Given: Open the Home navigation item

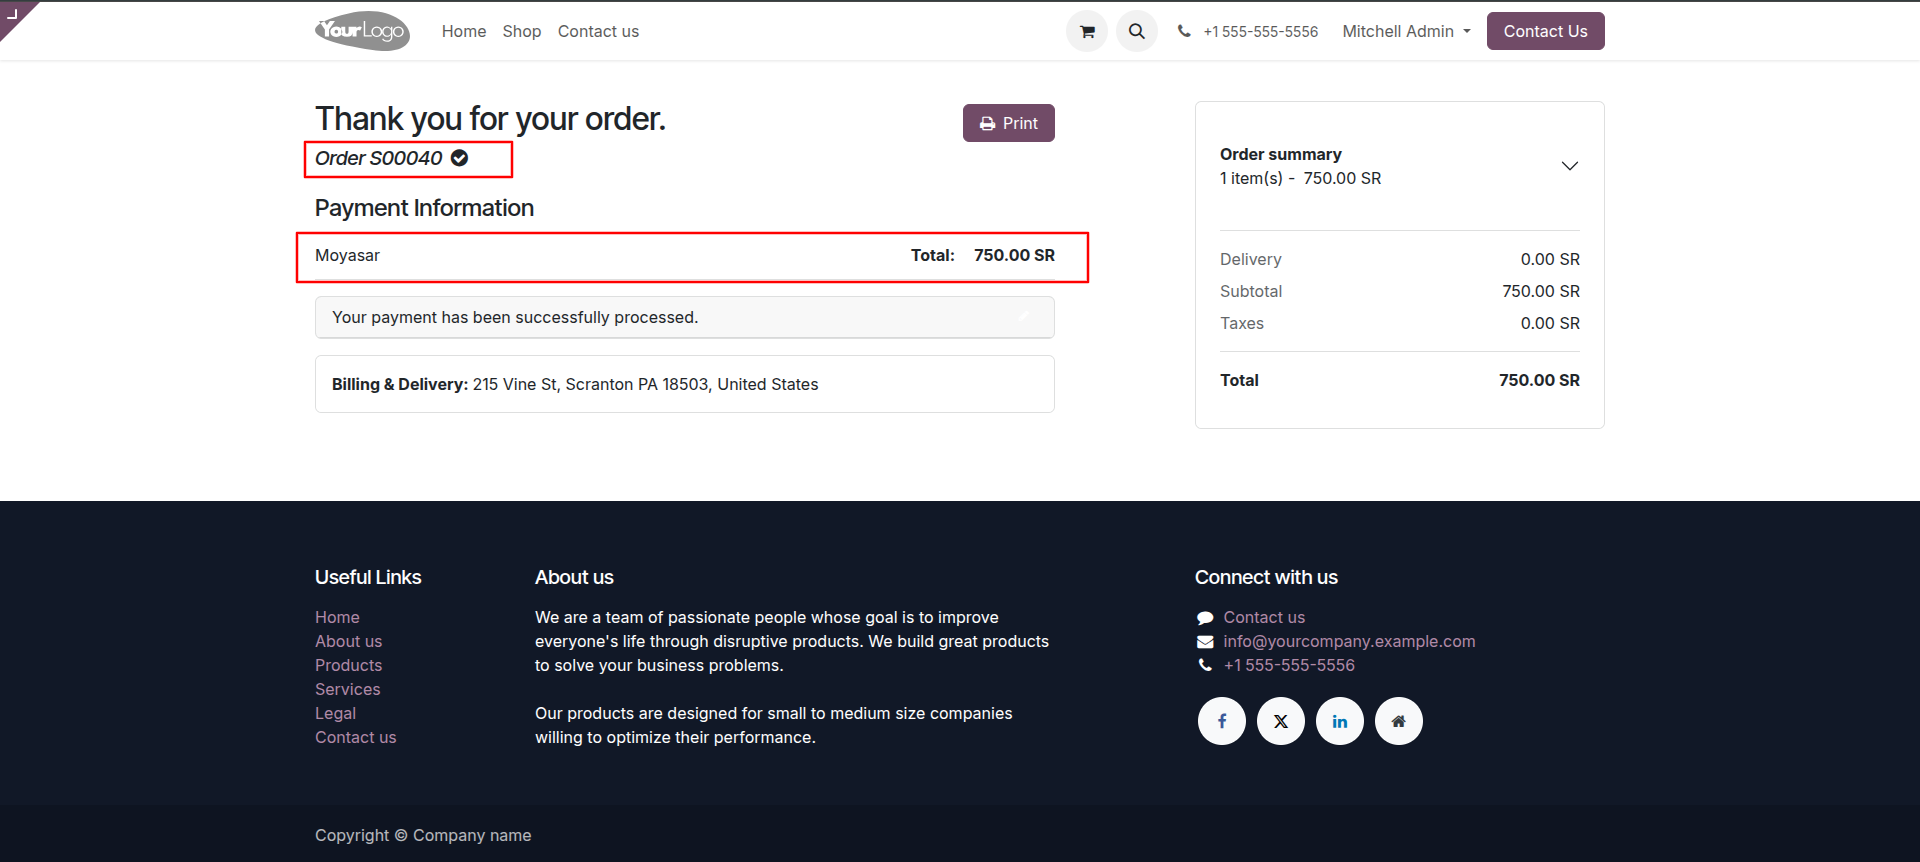Looking at the screenshot, I should [x=464, y=31].
